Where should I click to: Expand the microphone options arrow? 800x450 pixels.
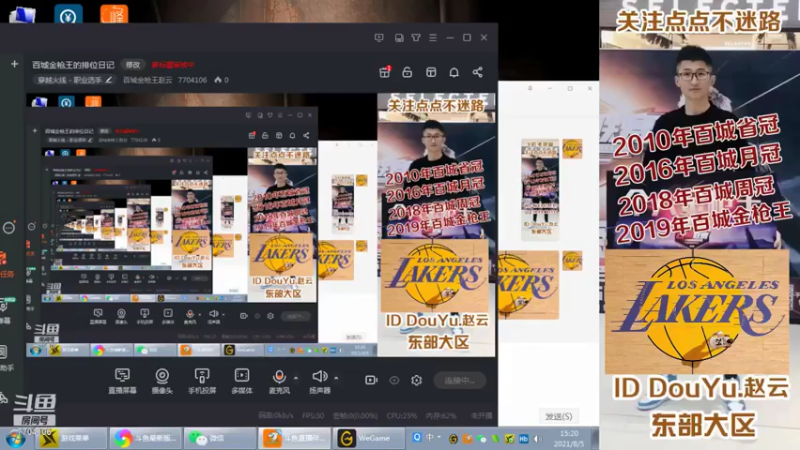click(296, 378)
